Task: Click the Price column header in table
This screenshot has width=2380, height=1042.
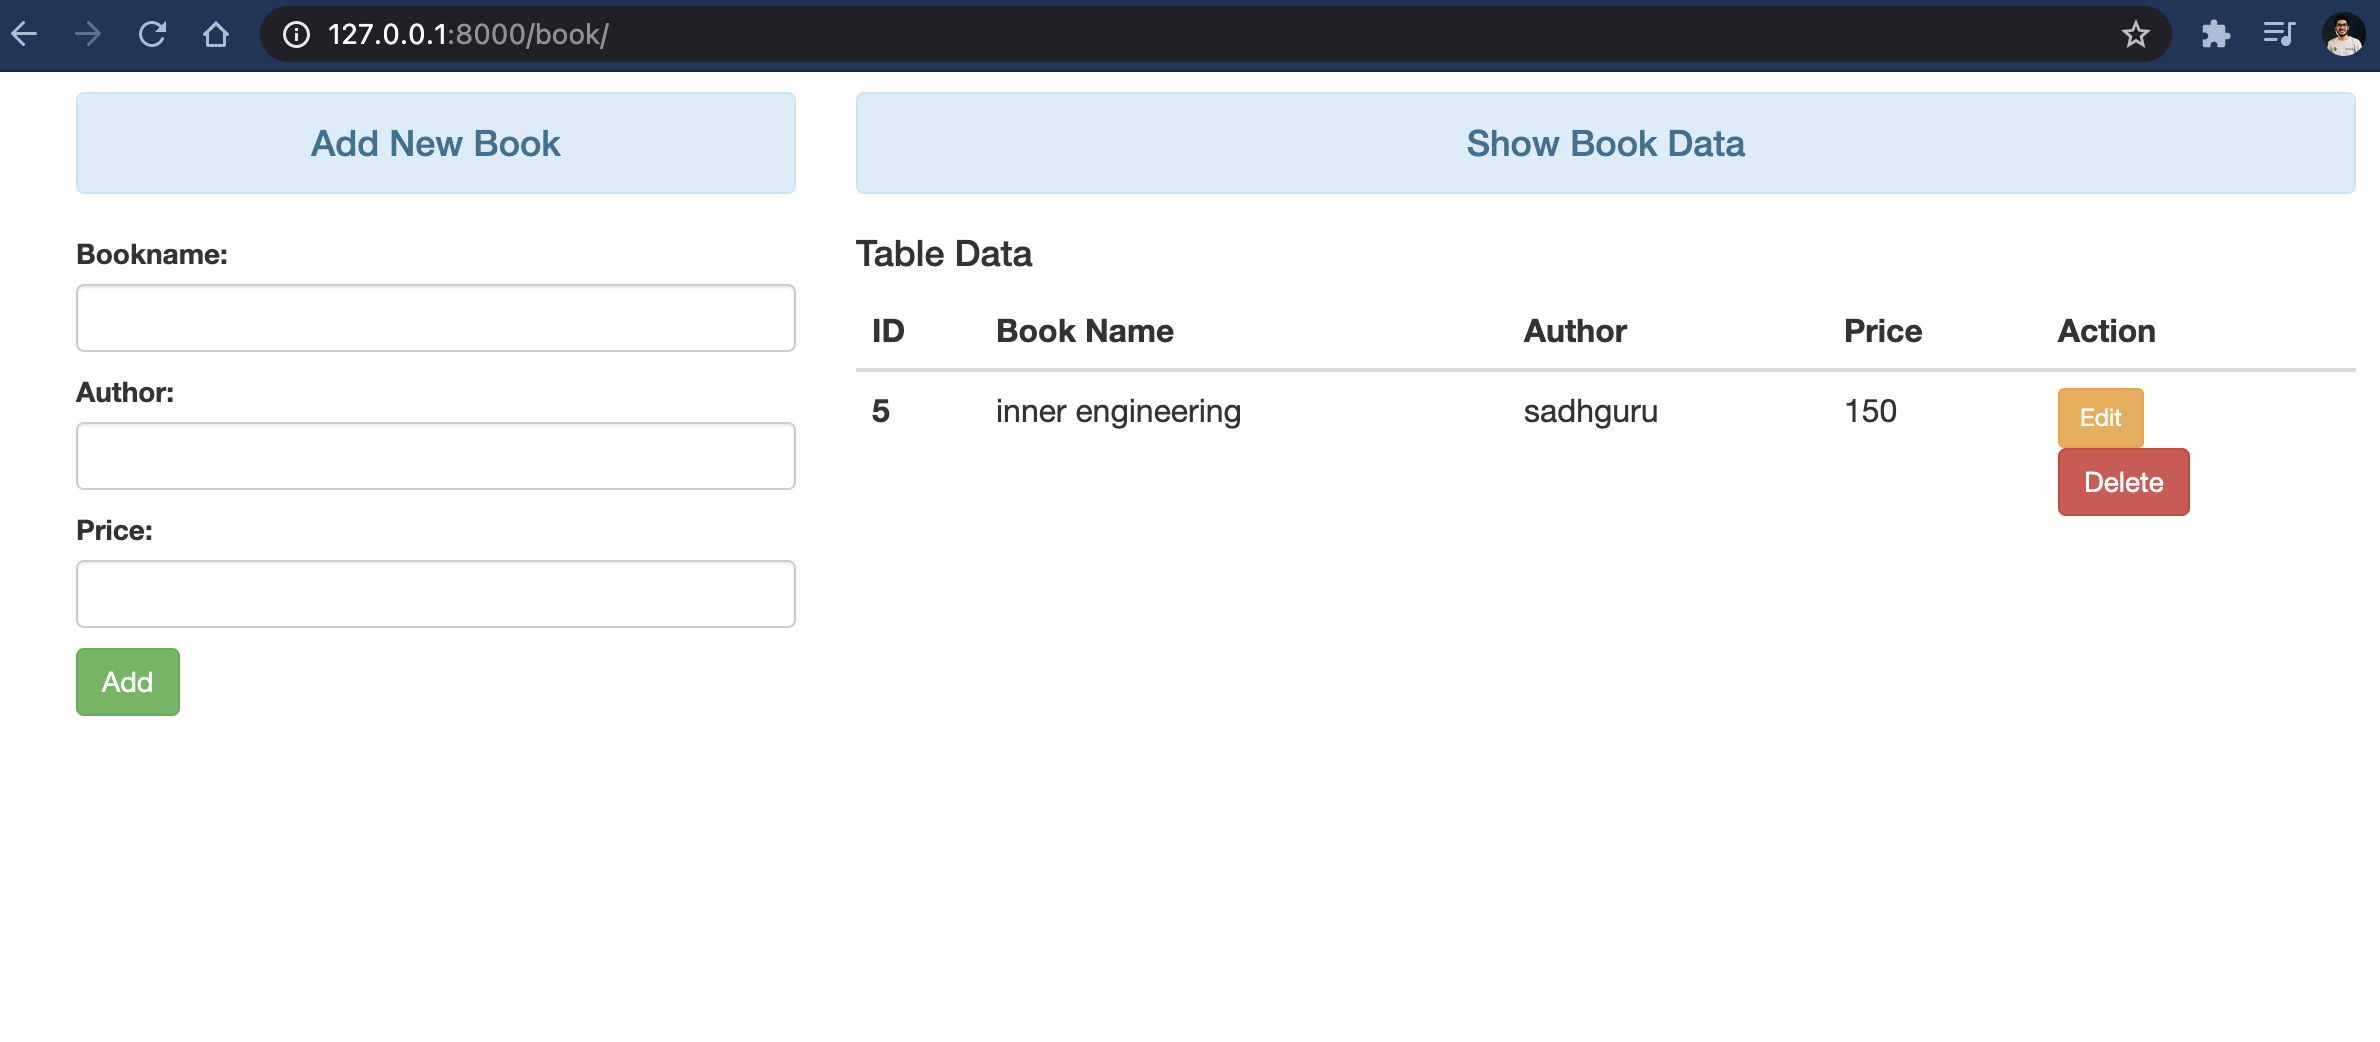Action: pos(1883,331)
